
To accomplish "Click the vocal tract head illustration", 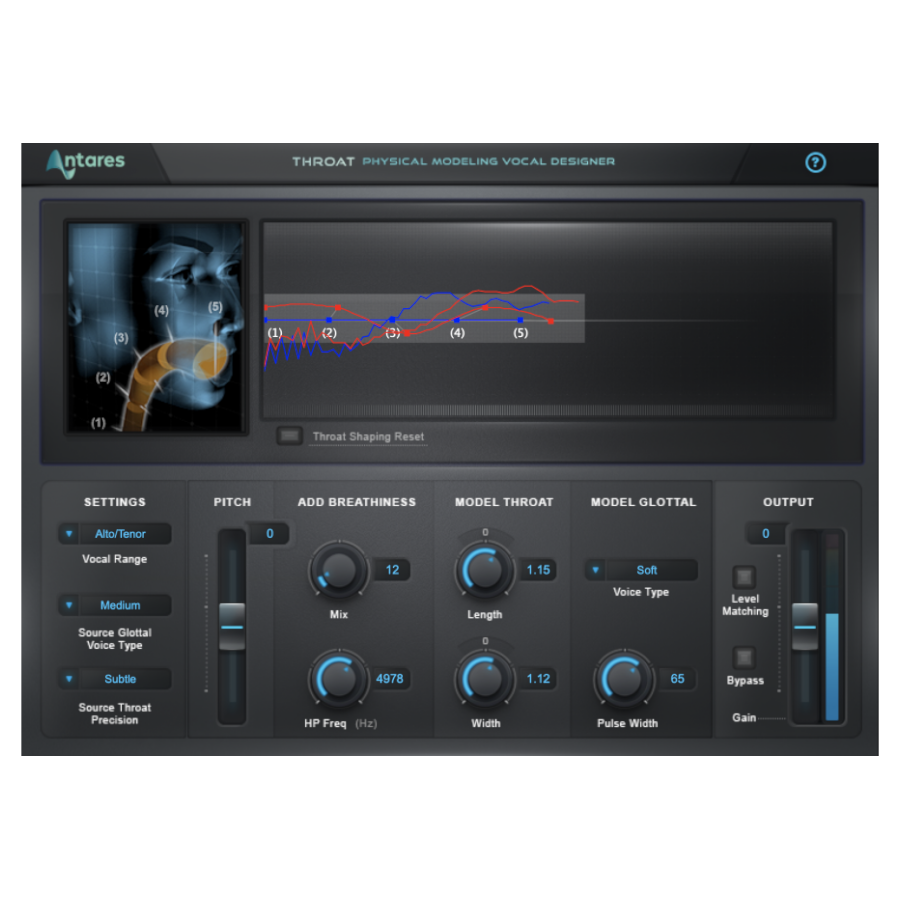I will coord(156,327).
